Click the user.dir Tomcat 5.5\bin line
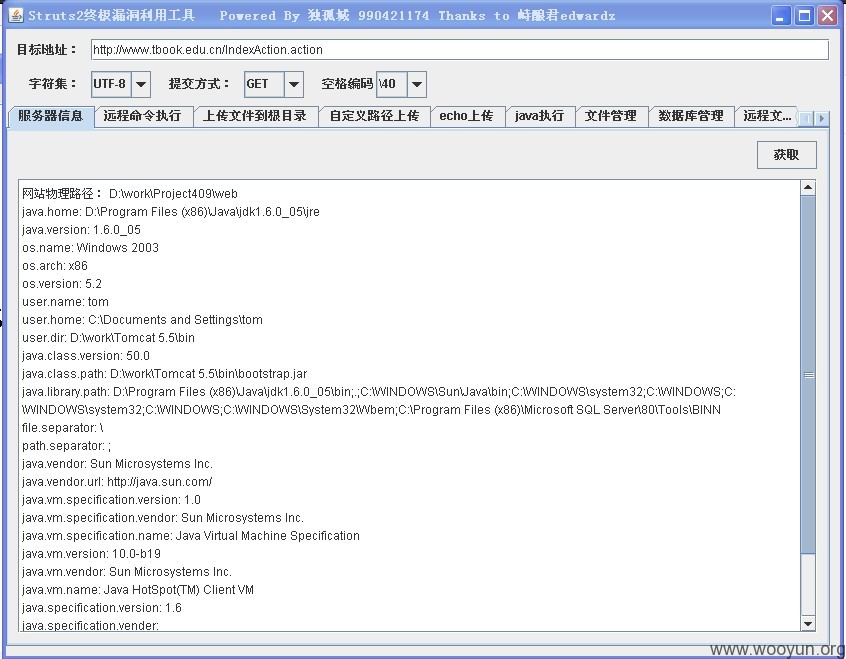This screenshot has width=846, height=659. click(x=108, y=338)
